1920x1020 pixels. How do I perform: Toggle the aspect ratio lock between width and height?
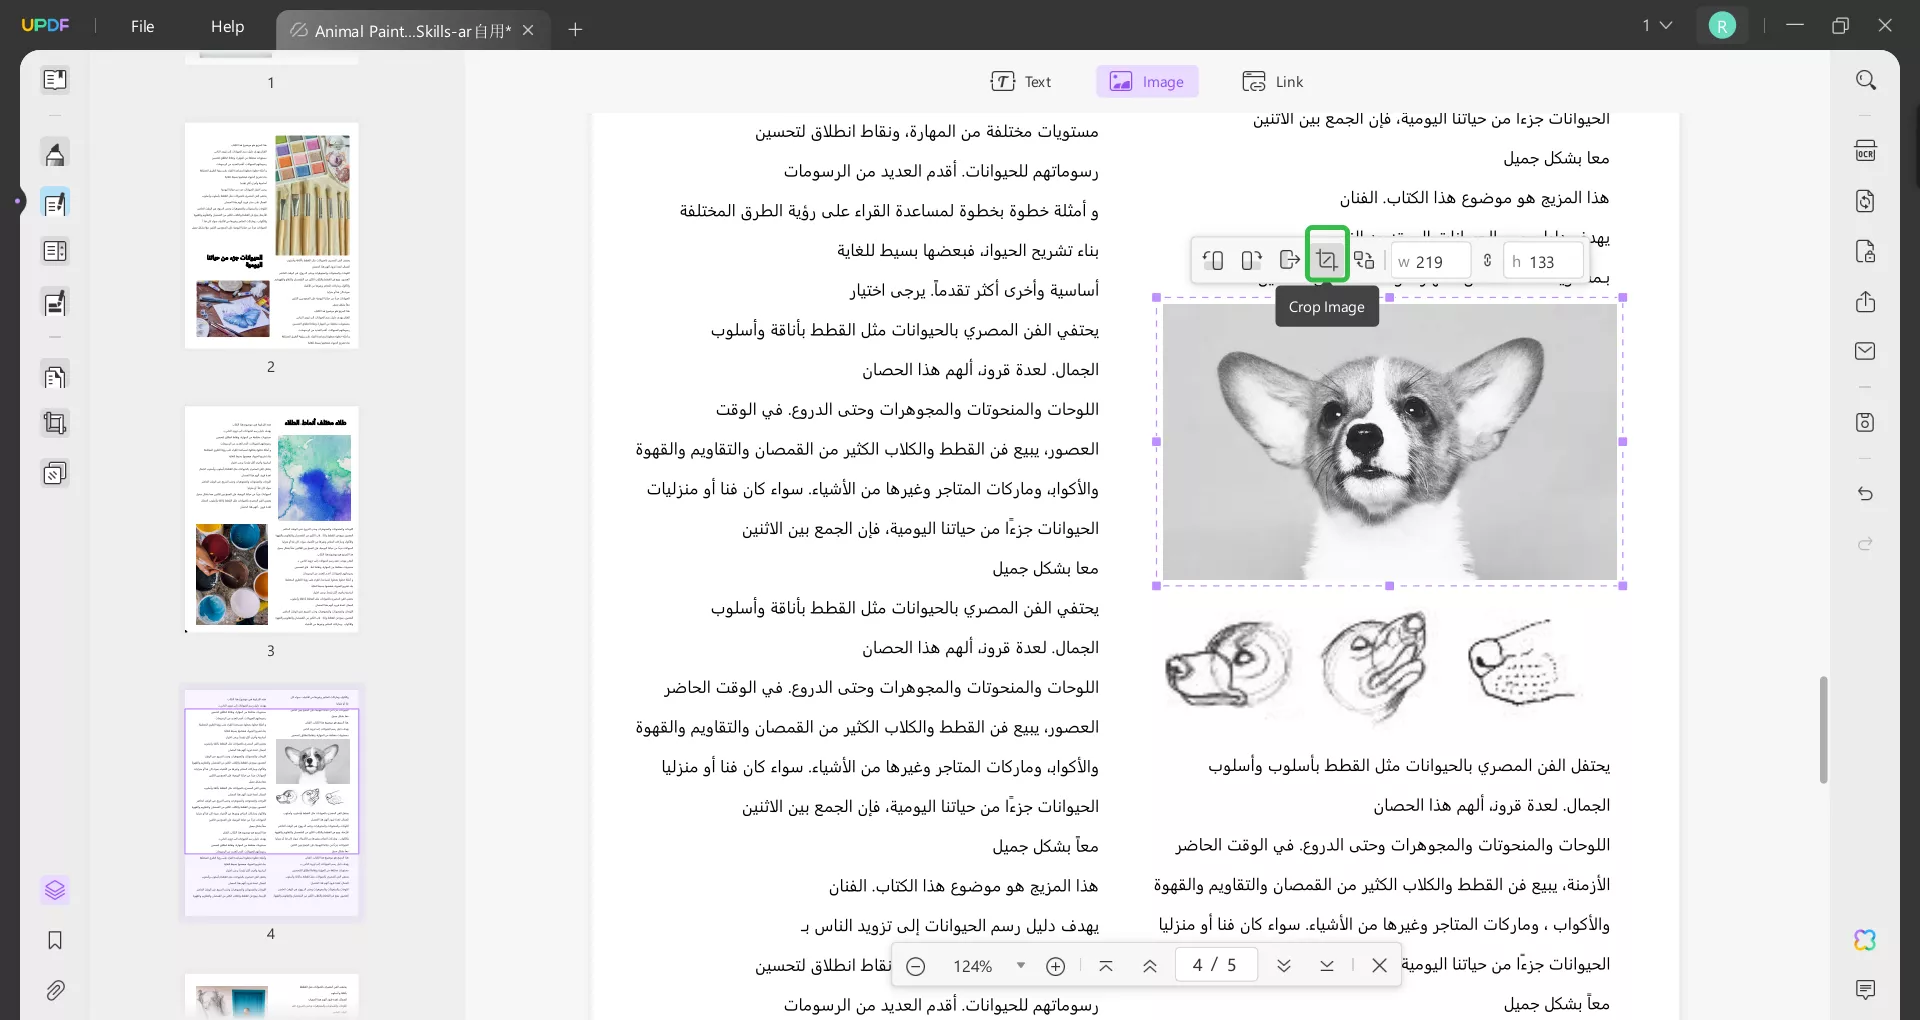1487,261
